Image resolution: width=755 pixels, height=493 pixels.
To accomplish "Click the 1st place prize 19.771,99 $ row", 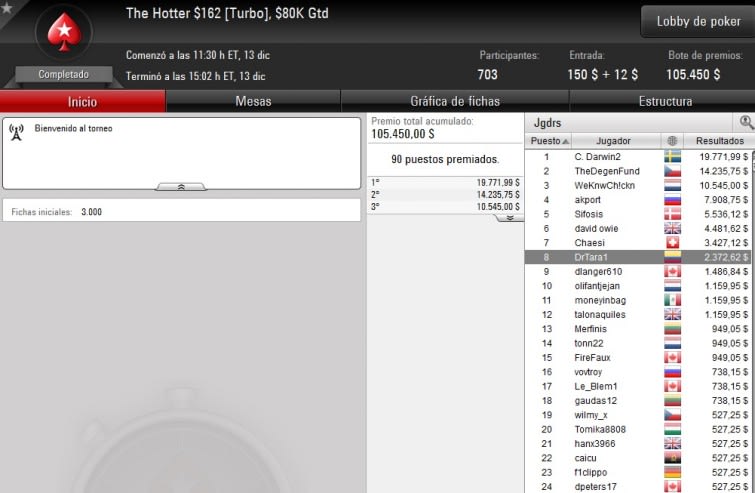I will [x=445, y=182].
